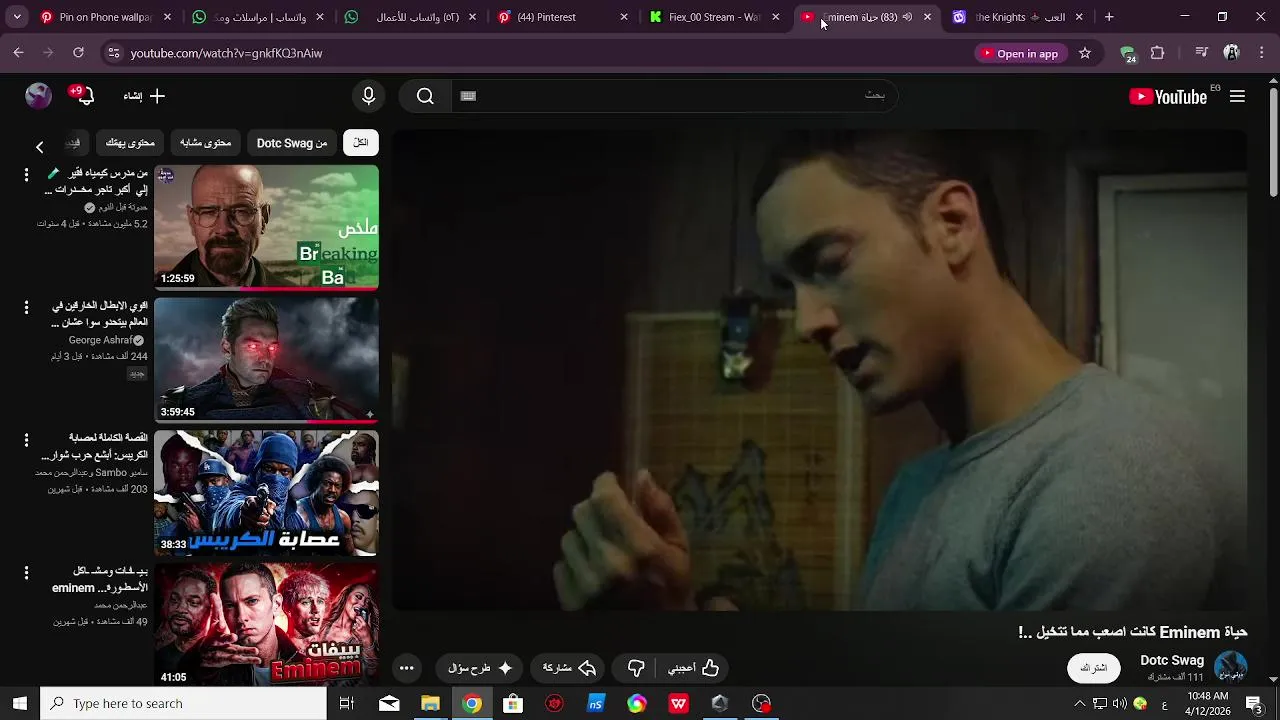This screenshot has height=720, width=1280.
Task: Open Dotc Swag channel name link
Action: (x=1172, y=660)
